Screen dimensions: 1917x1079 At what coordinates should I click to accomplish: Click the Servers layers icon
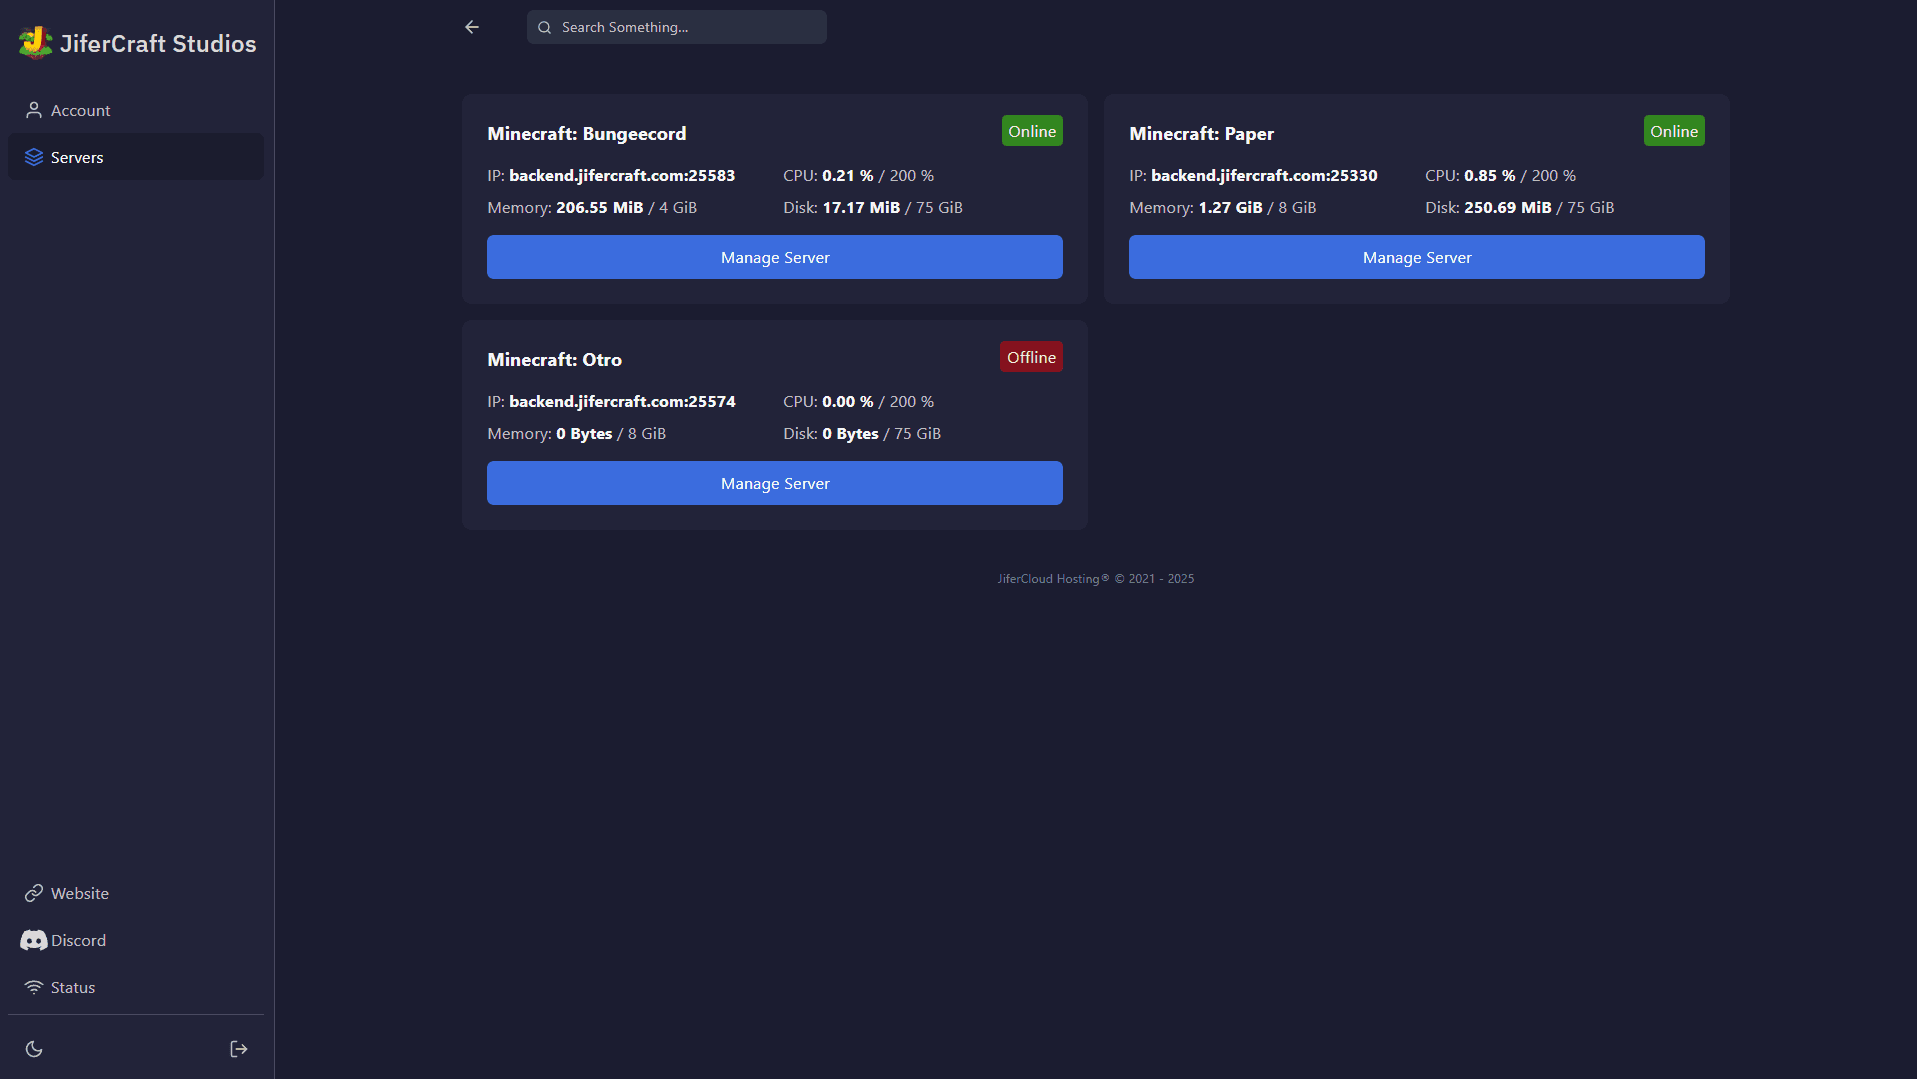coord(34,157)
